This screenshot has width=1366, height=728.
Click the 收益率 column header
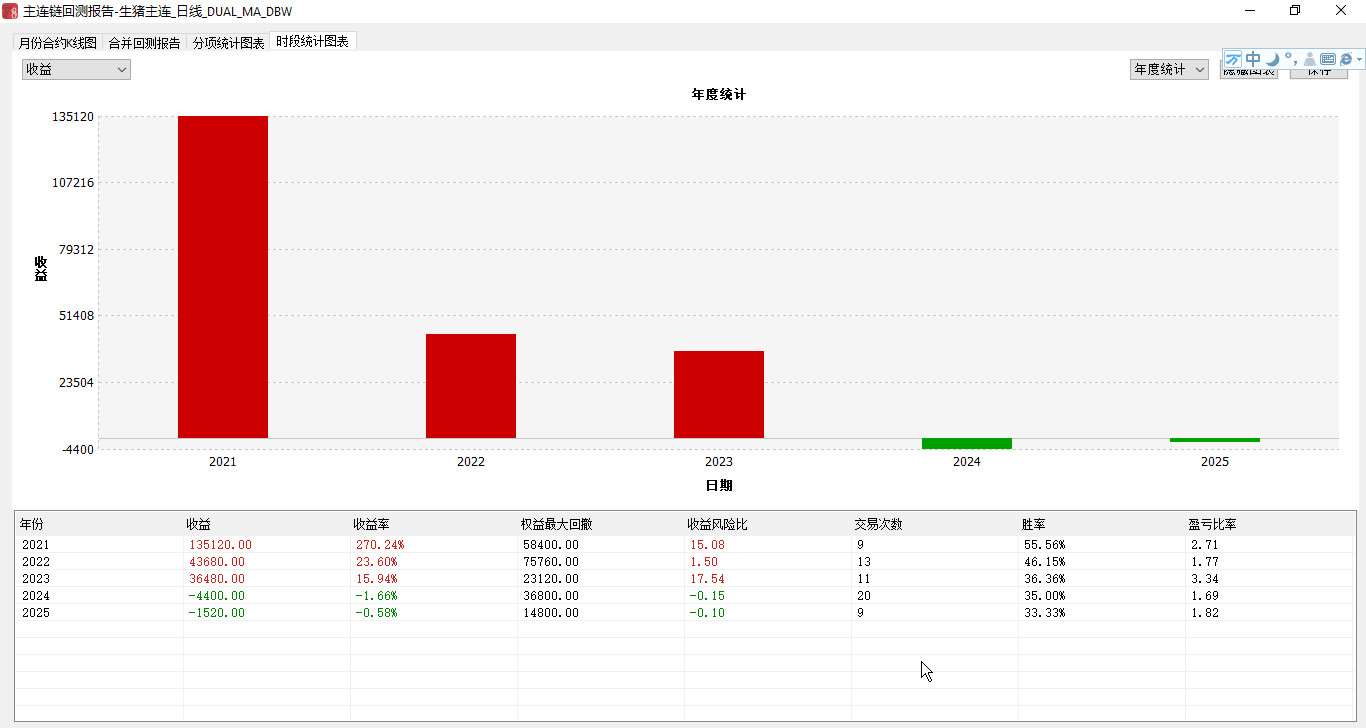[x=371, y=524]
